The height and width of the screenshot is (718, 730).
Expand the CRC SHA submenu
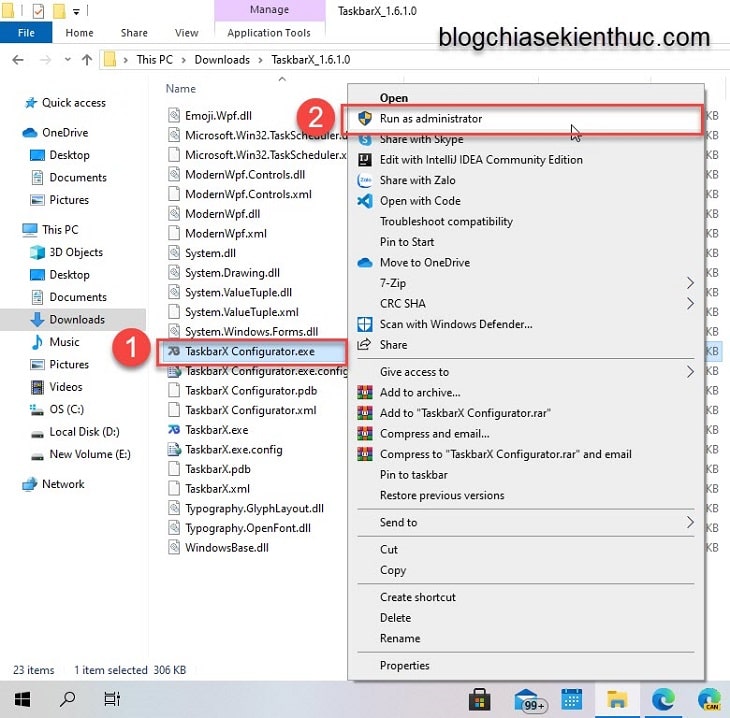pyautogui.click(x=690, y=303)
